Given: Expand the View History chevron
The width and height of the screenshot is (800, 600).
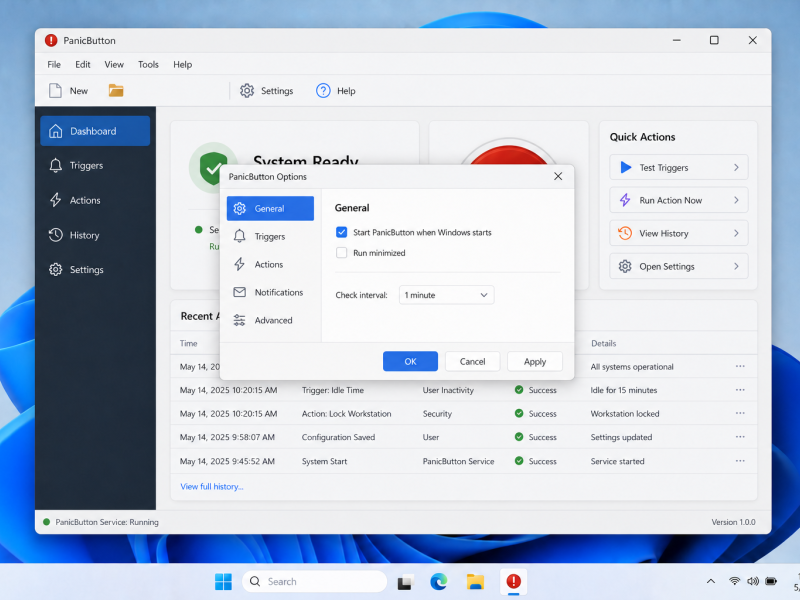Looking at the screenshot, I should 736,233.
